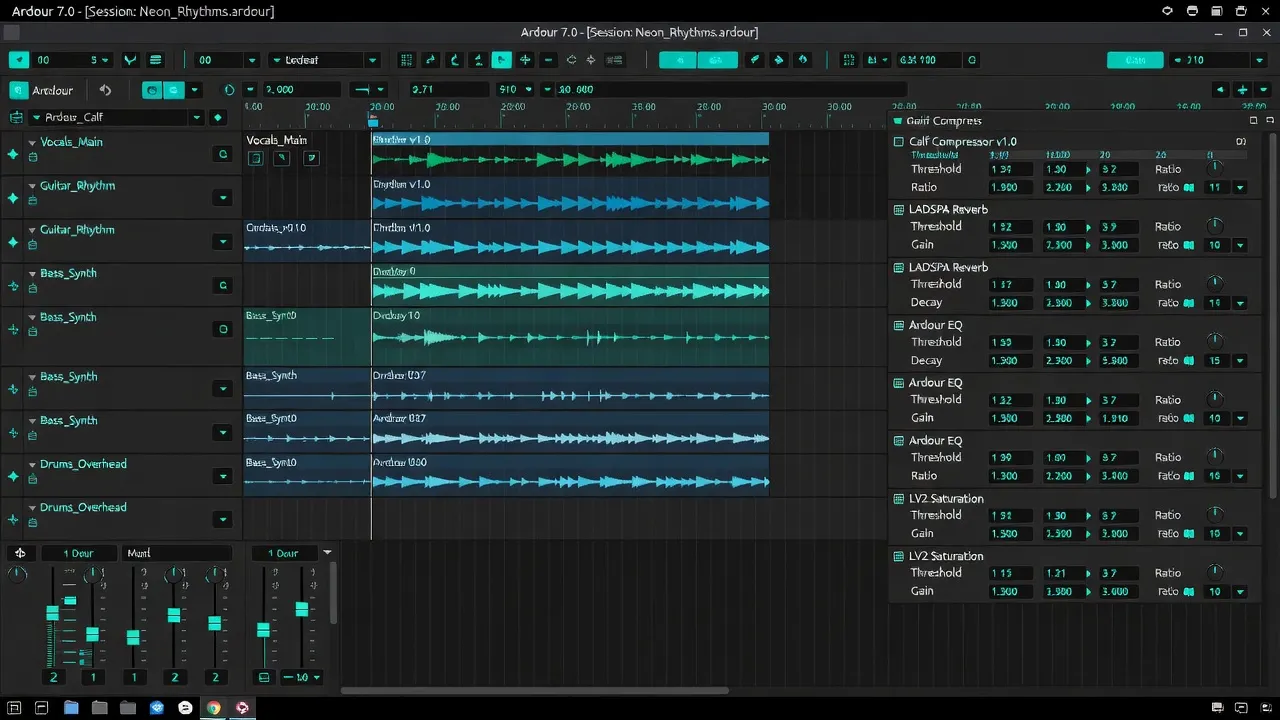Click the mixer fader above the −1.0 dropdown
Image resolution: width=1280 pixels, height=720 pixels.
tap(302, 609)
